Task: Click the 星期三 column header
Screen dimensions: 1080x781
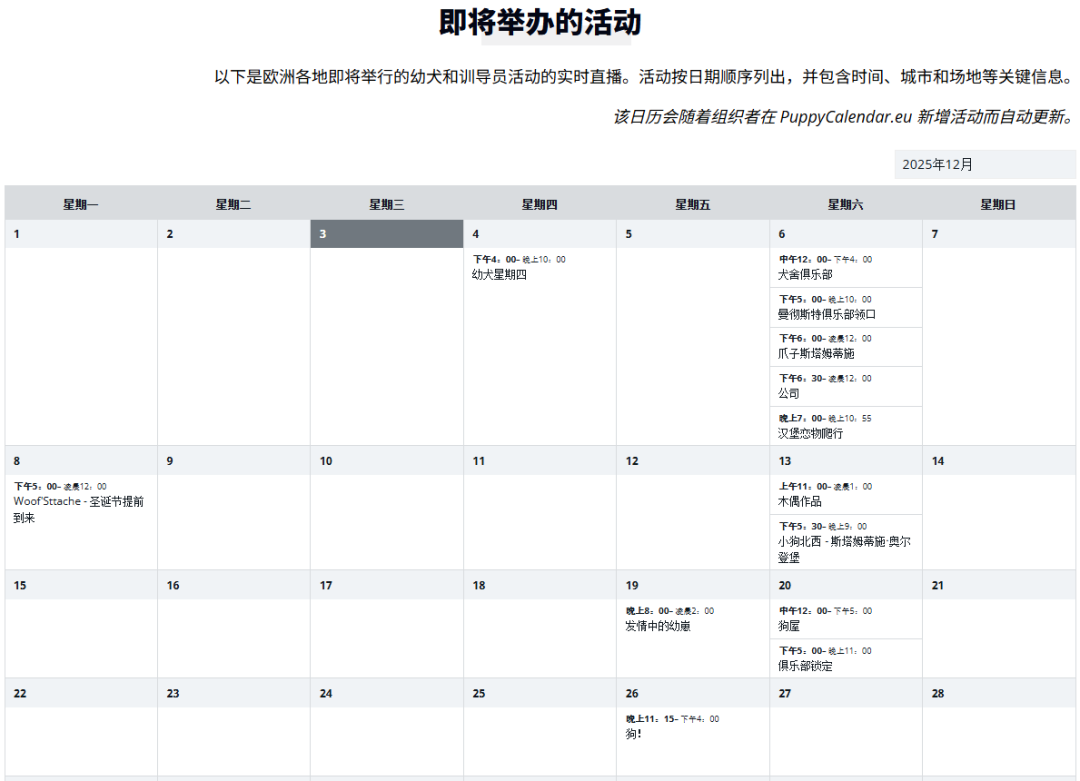Action: (x=386, y=205)
